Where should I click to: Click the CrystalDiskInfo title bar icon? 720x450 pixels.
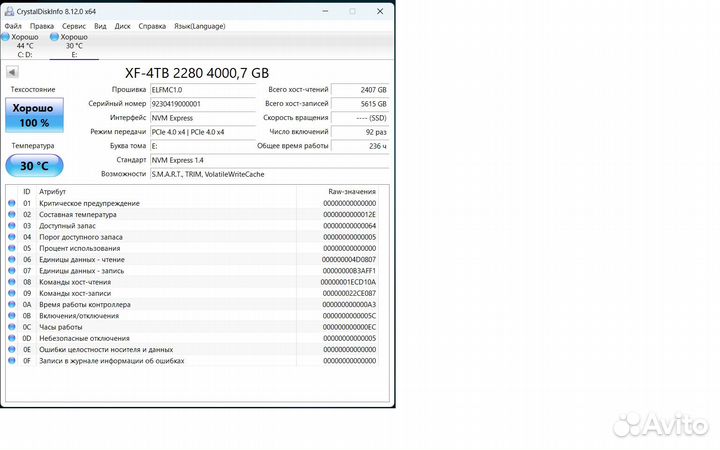9,11
